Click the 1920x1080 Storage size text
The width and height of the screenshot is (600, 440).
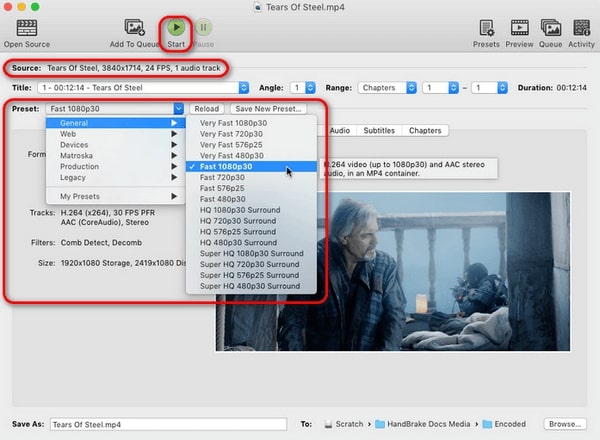click(123, 263)
